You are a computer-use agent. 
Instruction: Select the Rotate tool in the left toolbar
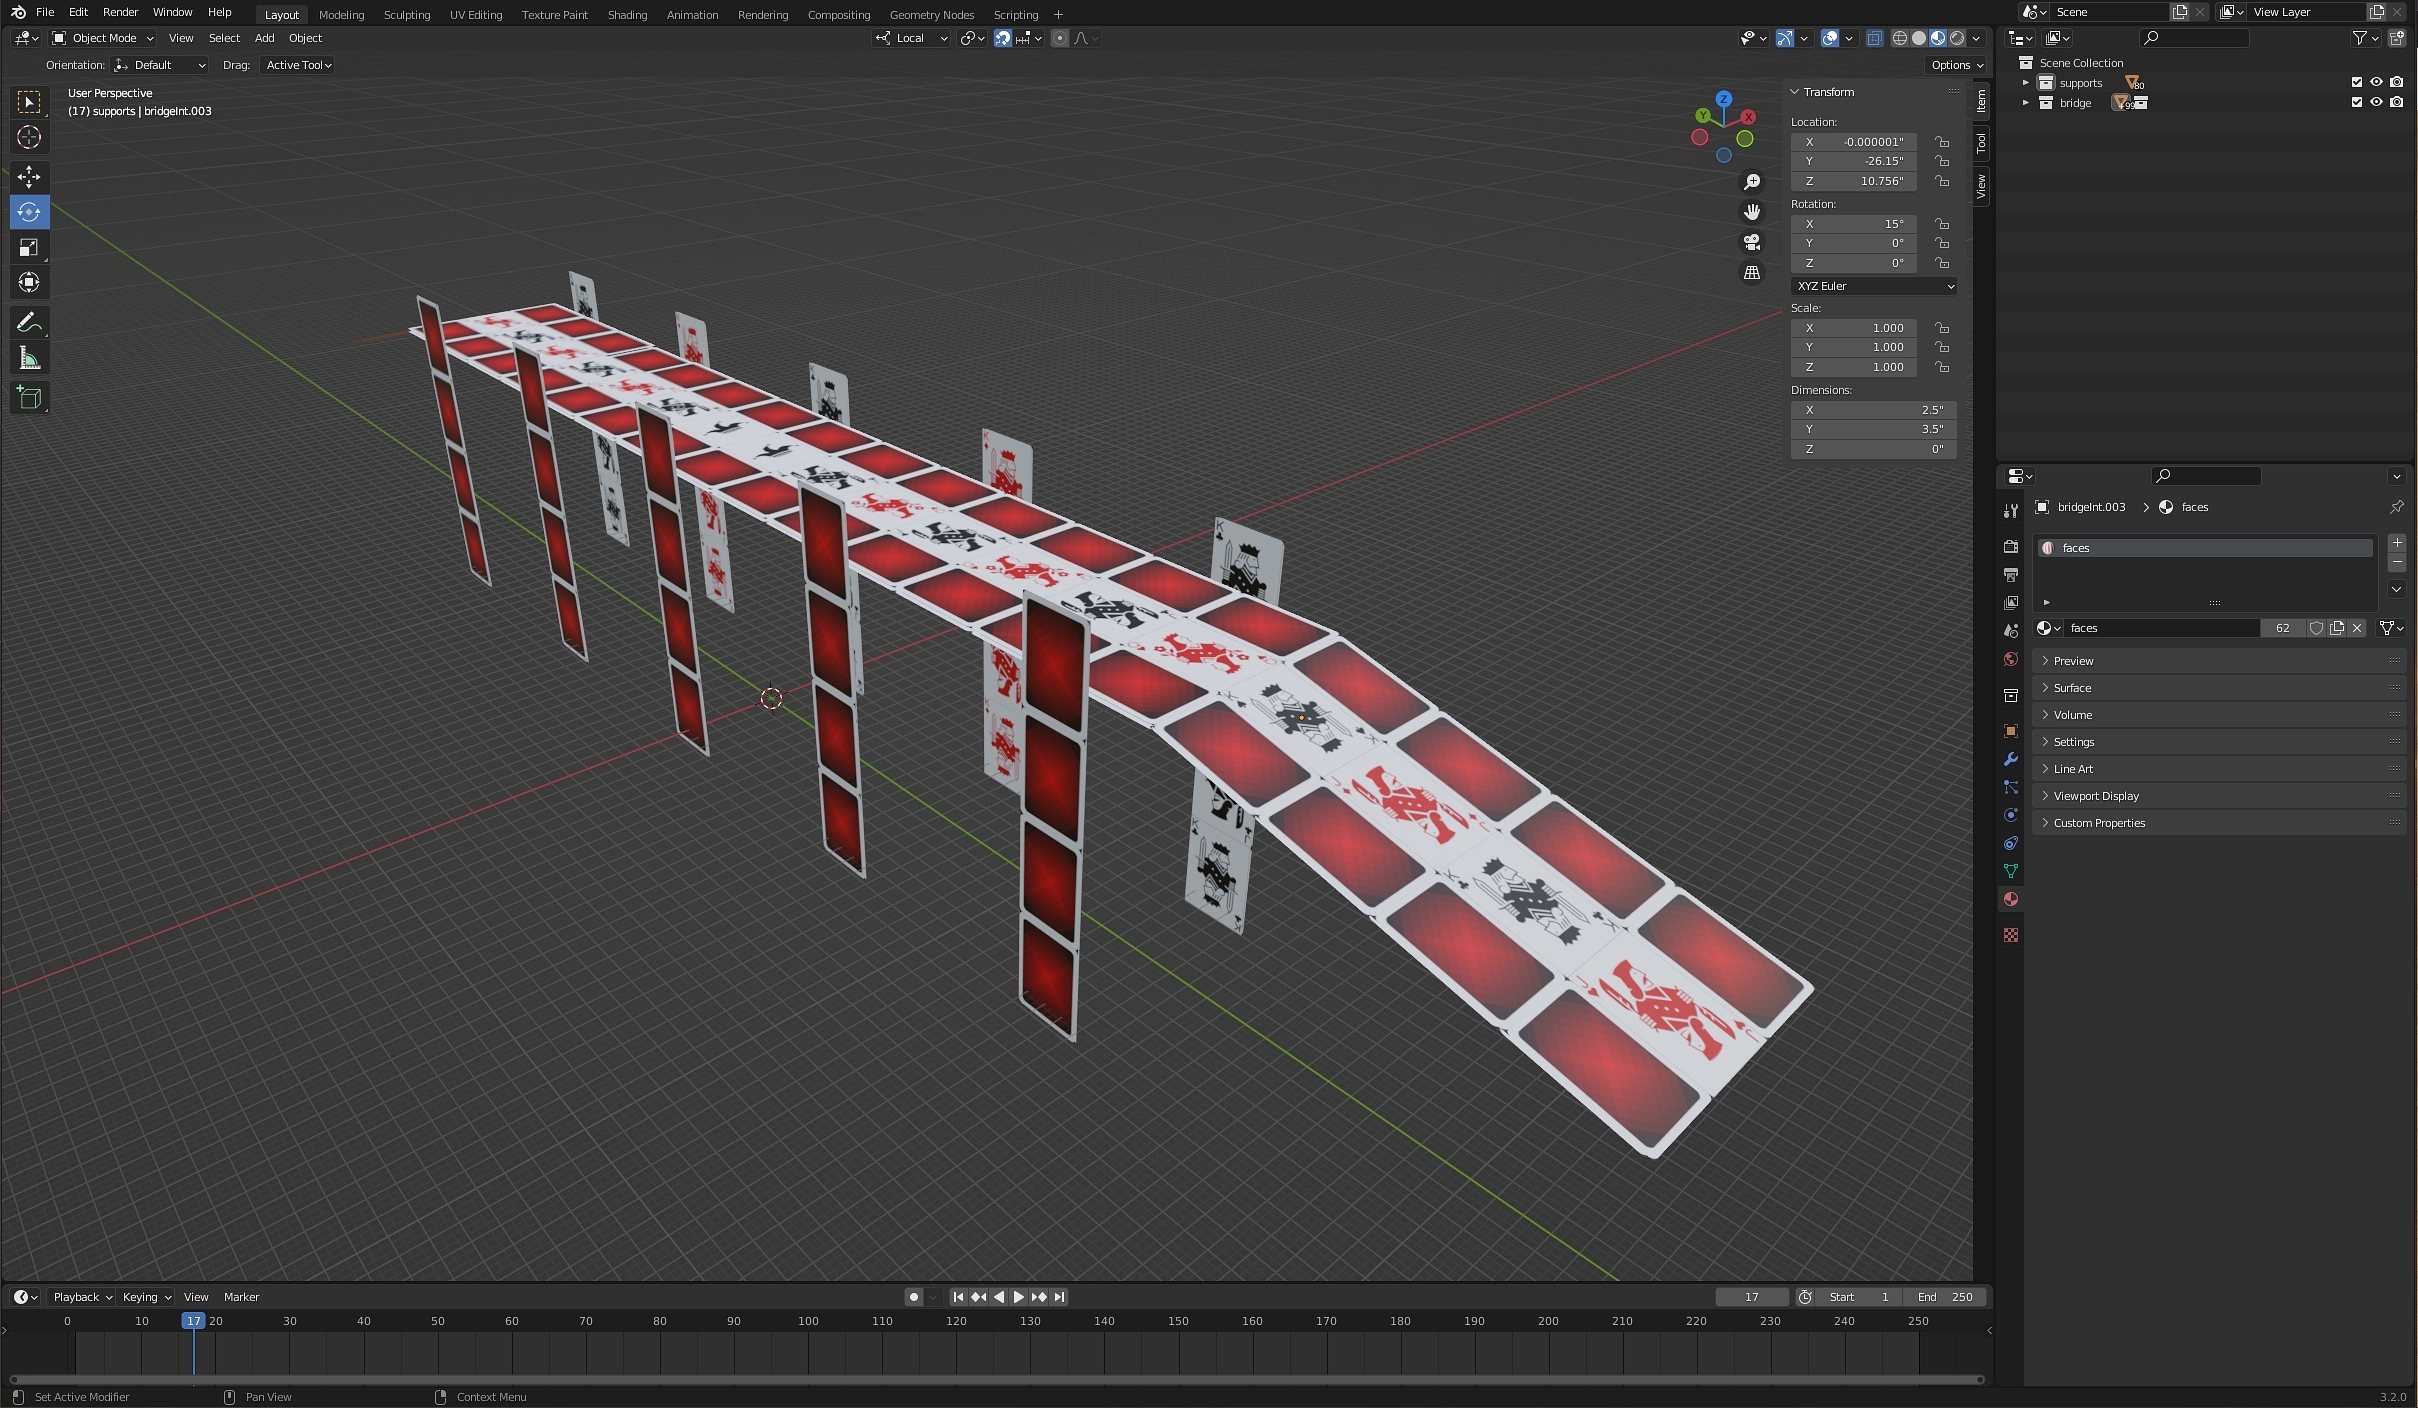click(29, 212)
